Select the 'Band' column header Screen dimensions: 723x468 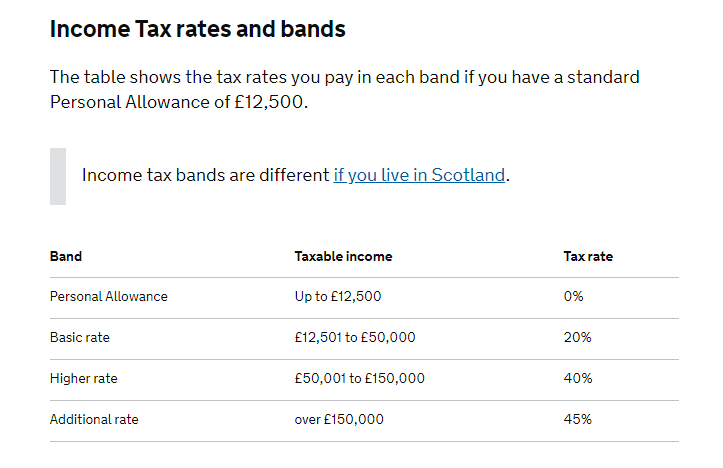click(66, 256)
